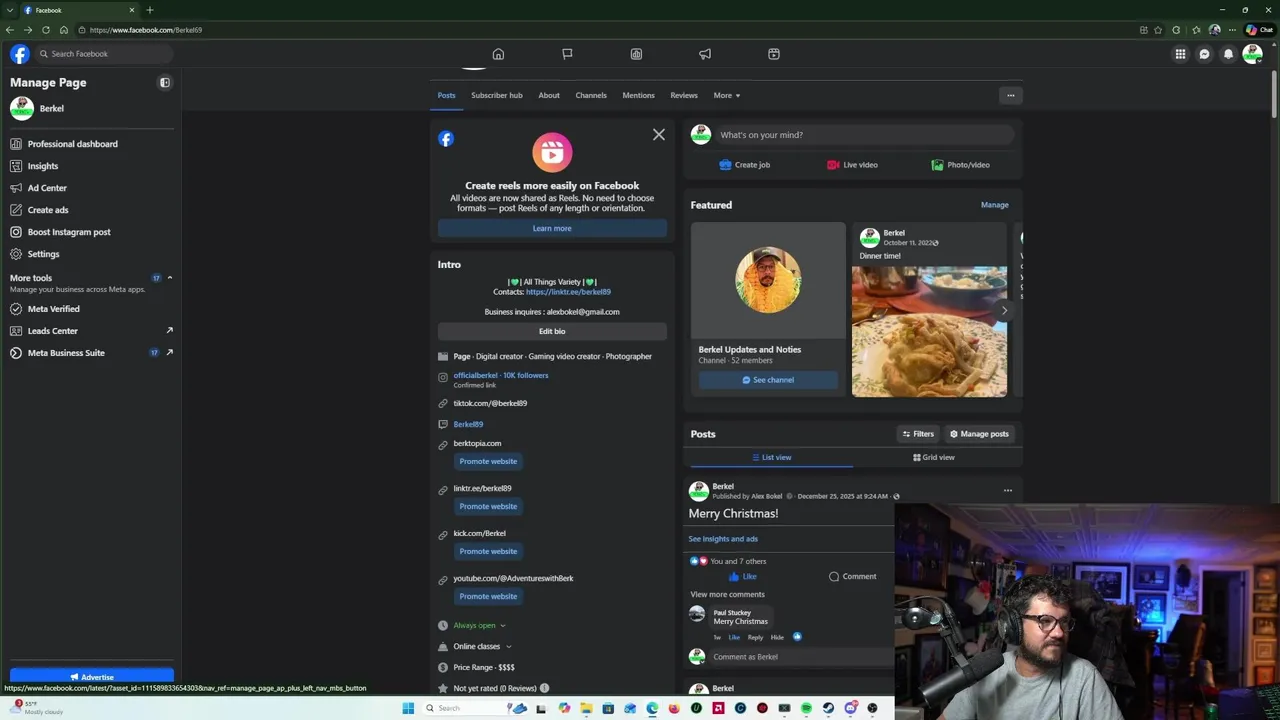The image size is (1280, 720).
Task: Open File Explorer from the taskbar
Action: pos(586,708)
